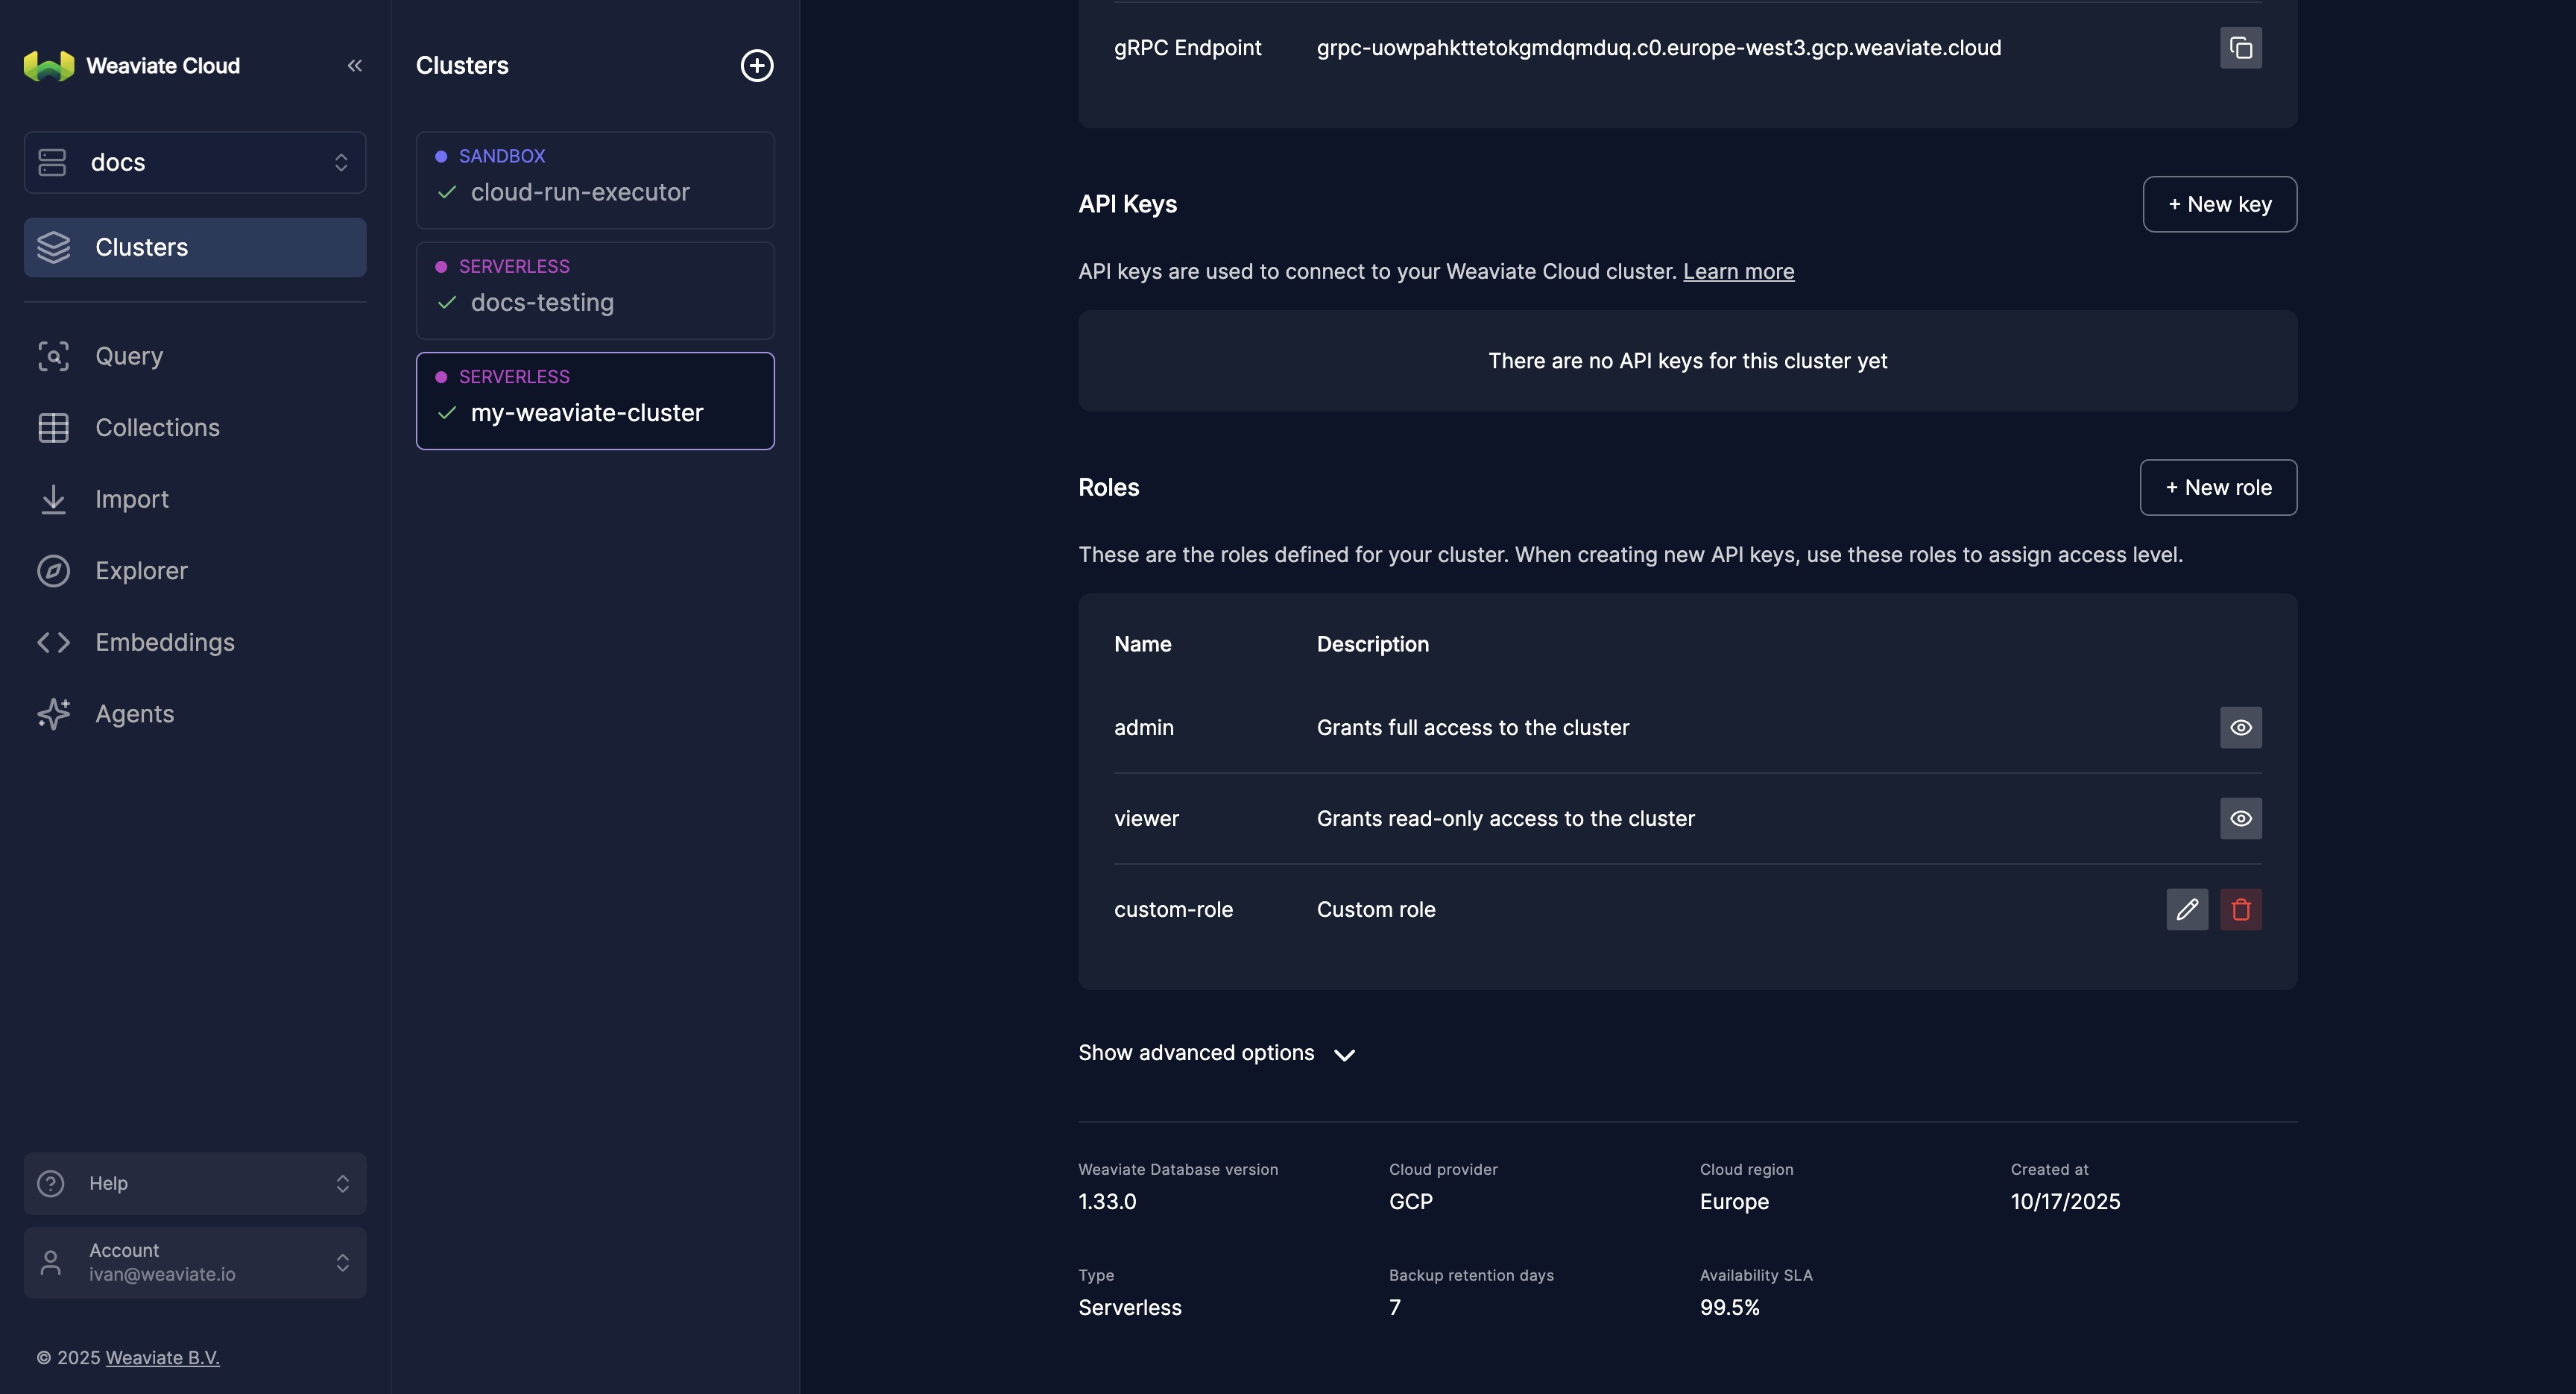The image size is (2576, 1394).
Task: Copy the gRPC endpoint URL
Action: point(2240,48)
